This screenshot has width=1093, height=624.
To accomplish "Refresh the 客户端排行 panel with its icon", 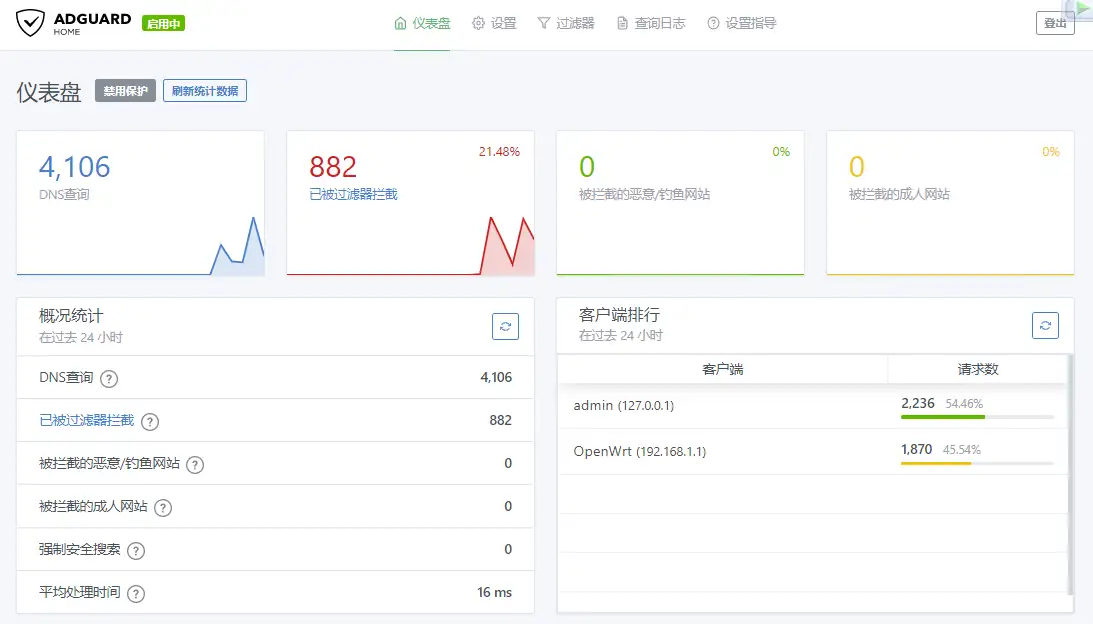I will (x=1045, y=326).
